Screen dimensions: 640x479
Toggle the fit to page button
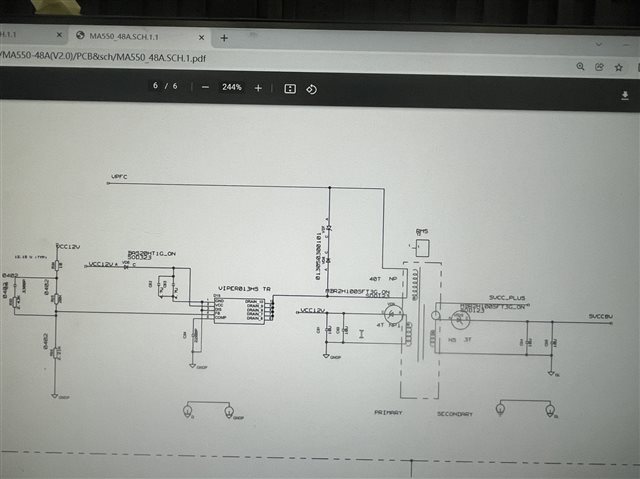(290, 89)
